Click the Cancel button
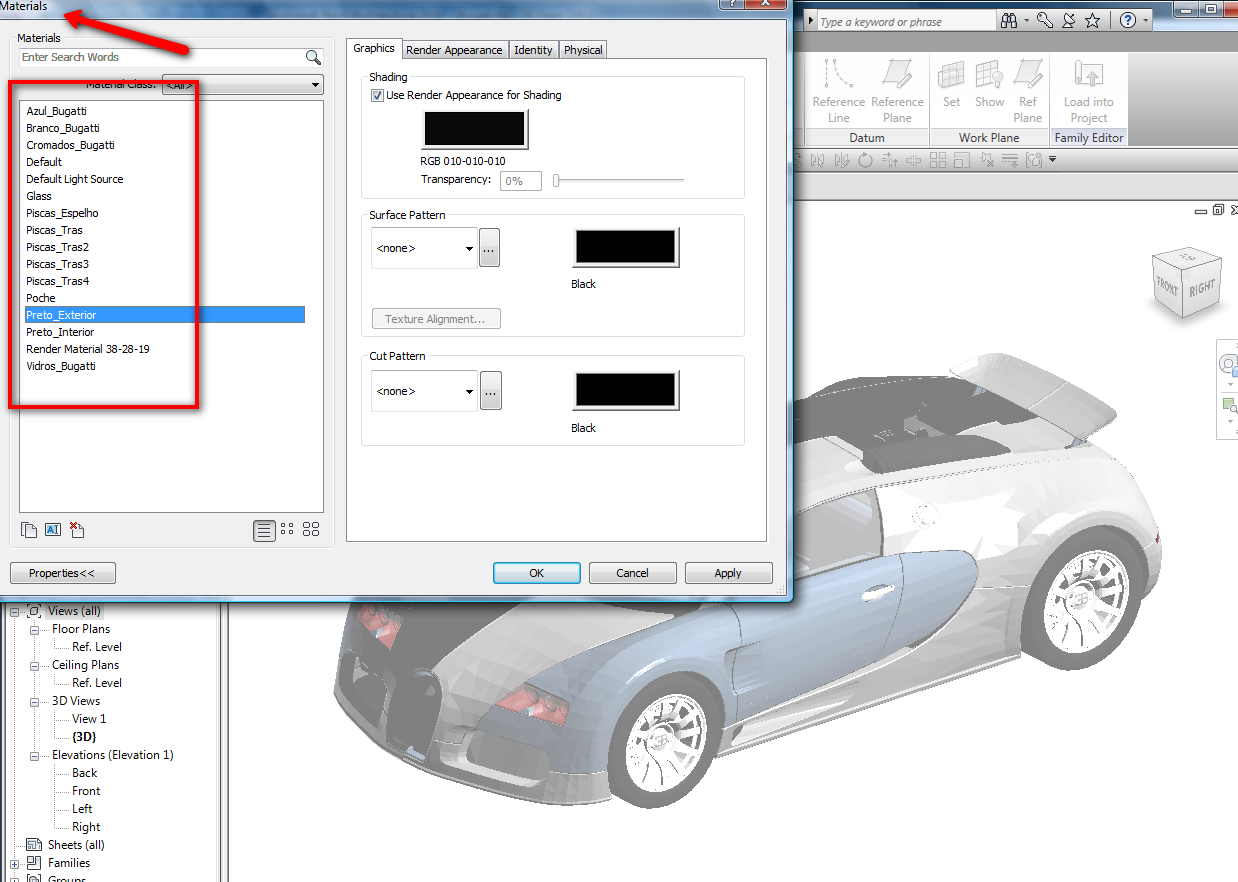 [632, 573]
